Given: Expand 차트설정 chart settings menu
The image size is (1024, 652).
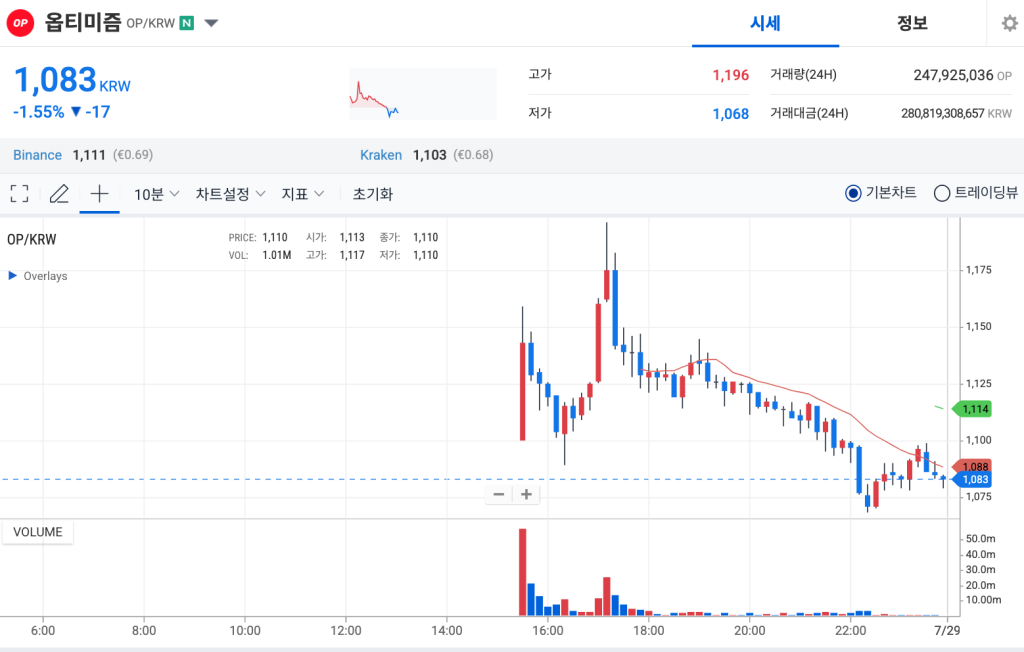Looking at the screenshot, I should pyautogui.click(x=230, y=194).
